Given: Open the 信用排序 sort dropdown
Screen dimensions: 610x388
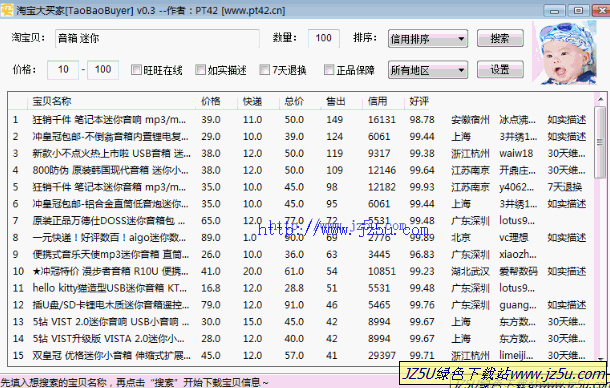Looking at the screenshot, I should click(428, 39).
